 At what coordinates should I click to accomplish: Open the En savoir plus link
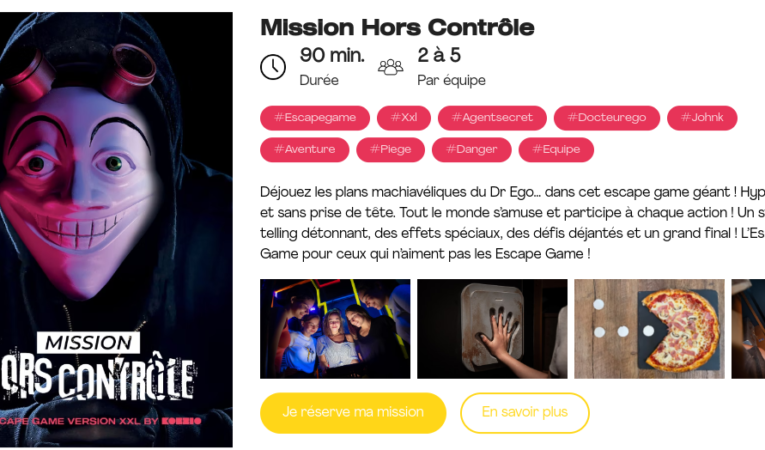pos(524,412)
